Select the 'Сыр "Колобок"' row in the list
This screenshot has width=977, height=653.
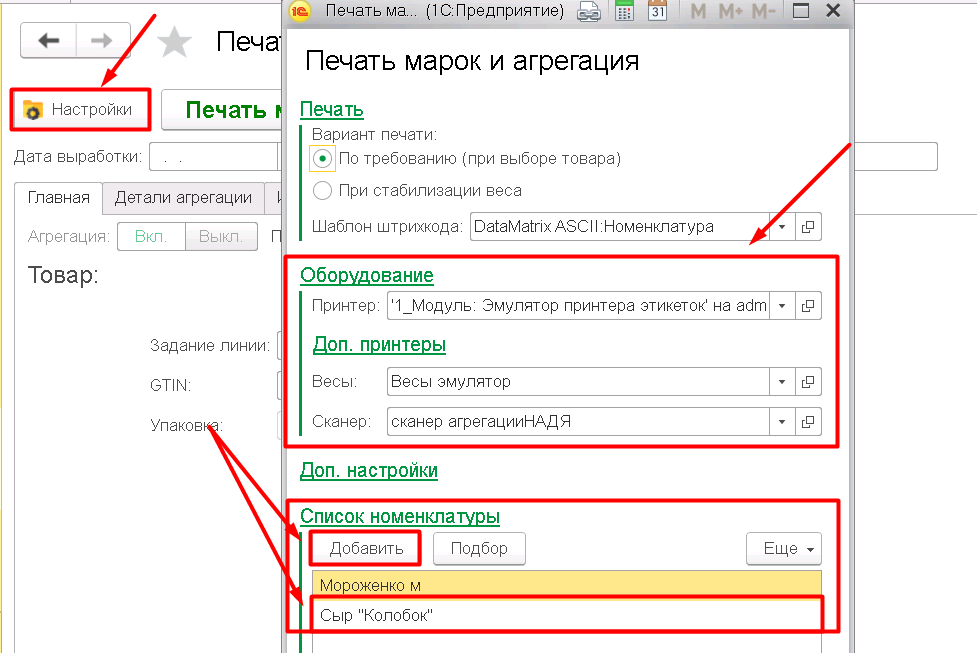[566, 616]
